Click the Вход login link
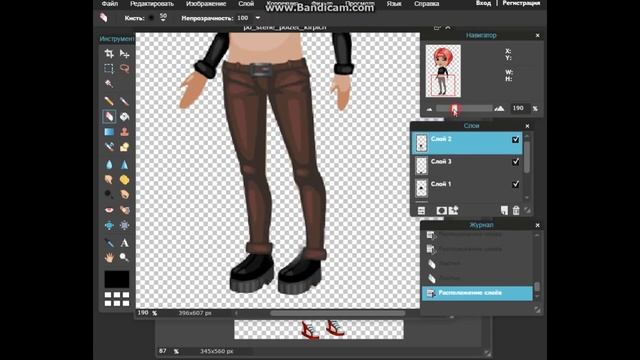This screenshot has width=640, height=360. pyautogui.click(x=483, y=3)
